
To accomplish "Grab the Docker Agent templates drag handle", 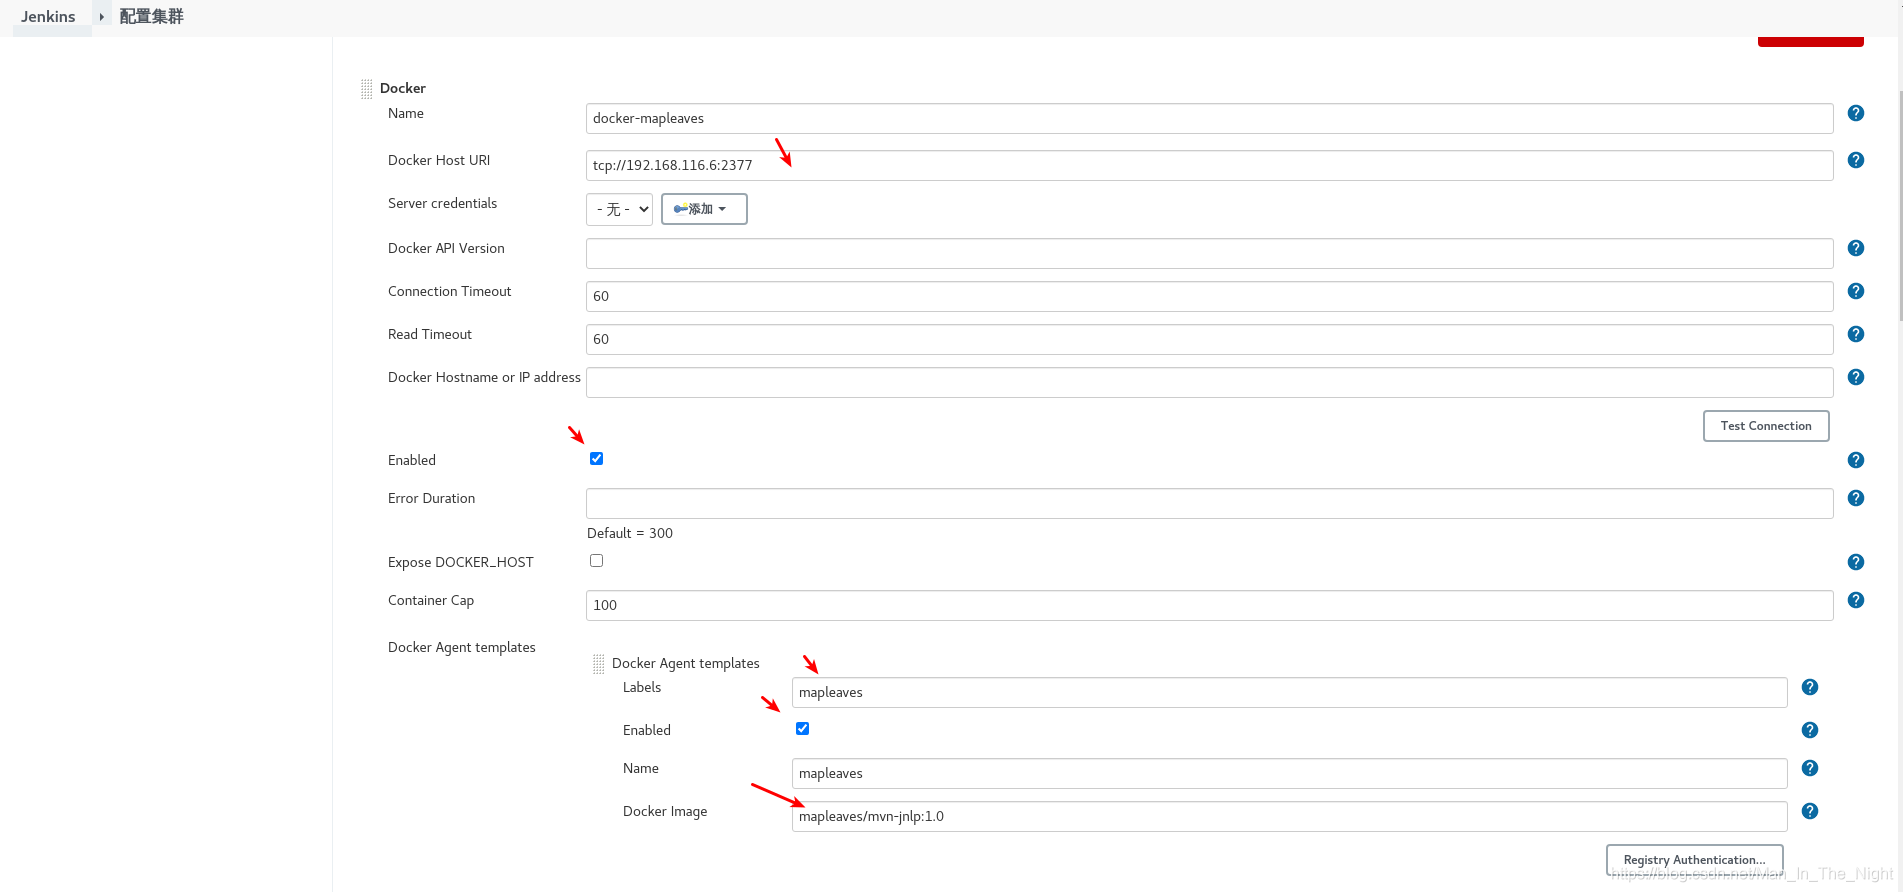I will (599, 664).
